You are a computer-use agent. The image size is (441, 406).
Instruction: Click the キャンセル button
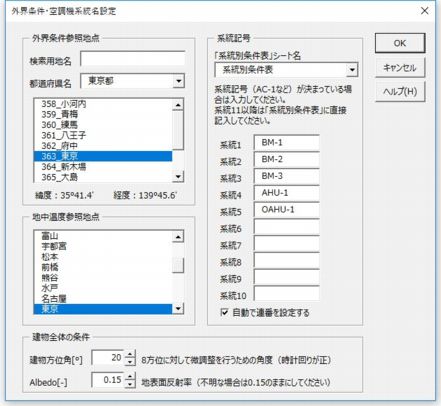[x=400, y=68]
